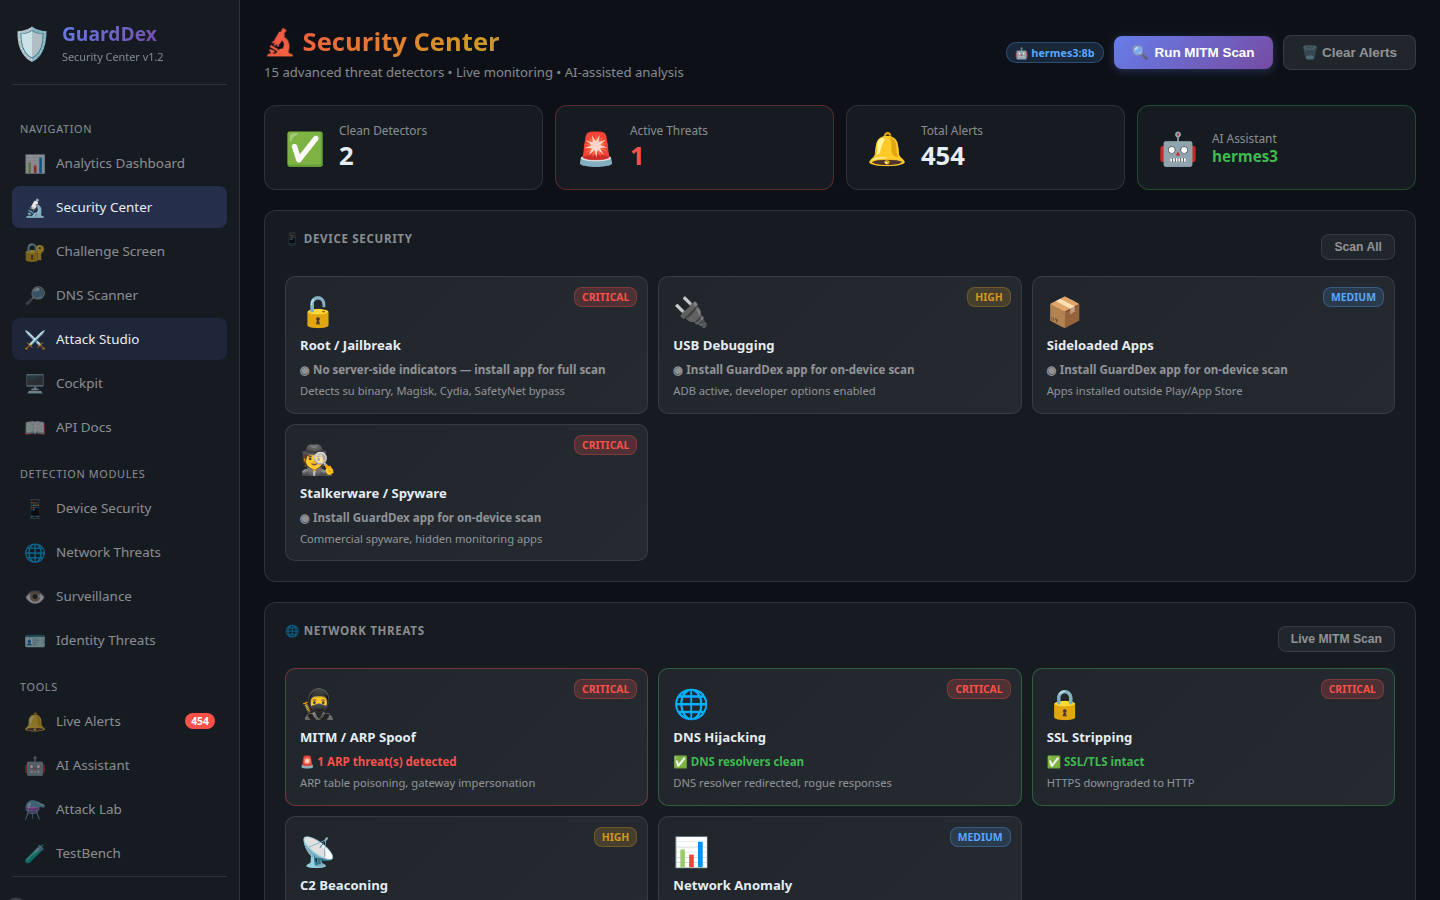The height and width of the screenshot is (900, 1440).
Task: Click the Analytics Dashboard chart icon
Action: coord(35,164)
